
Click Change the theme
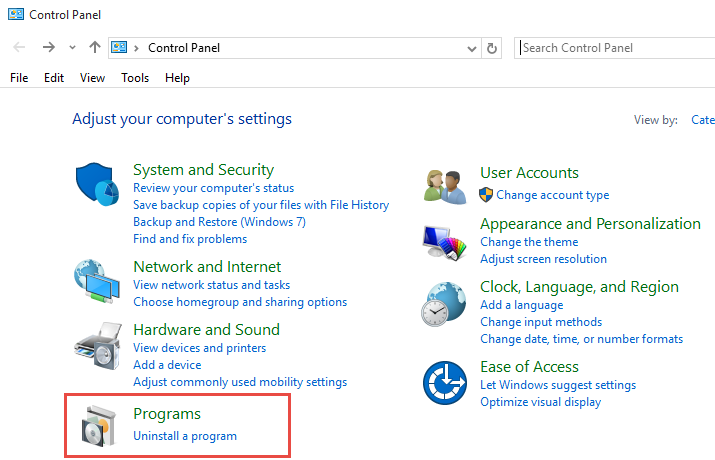(x=529, y=242)
